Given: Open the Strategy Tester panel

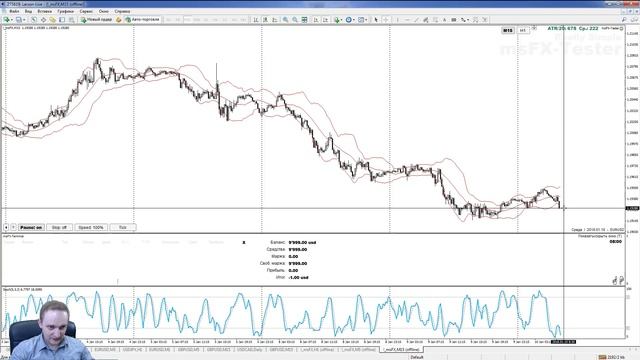Looking at the screenshot, I should 71,20.
